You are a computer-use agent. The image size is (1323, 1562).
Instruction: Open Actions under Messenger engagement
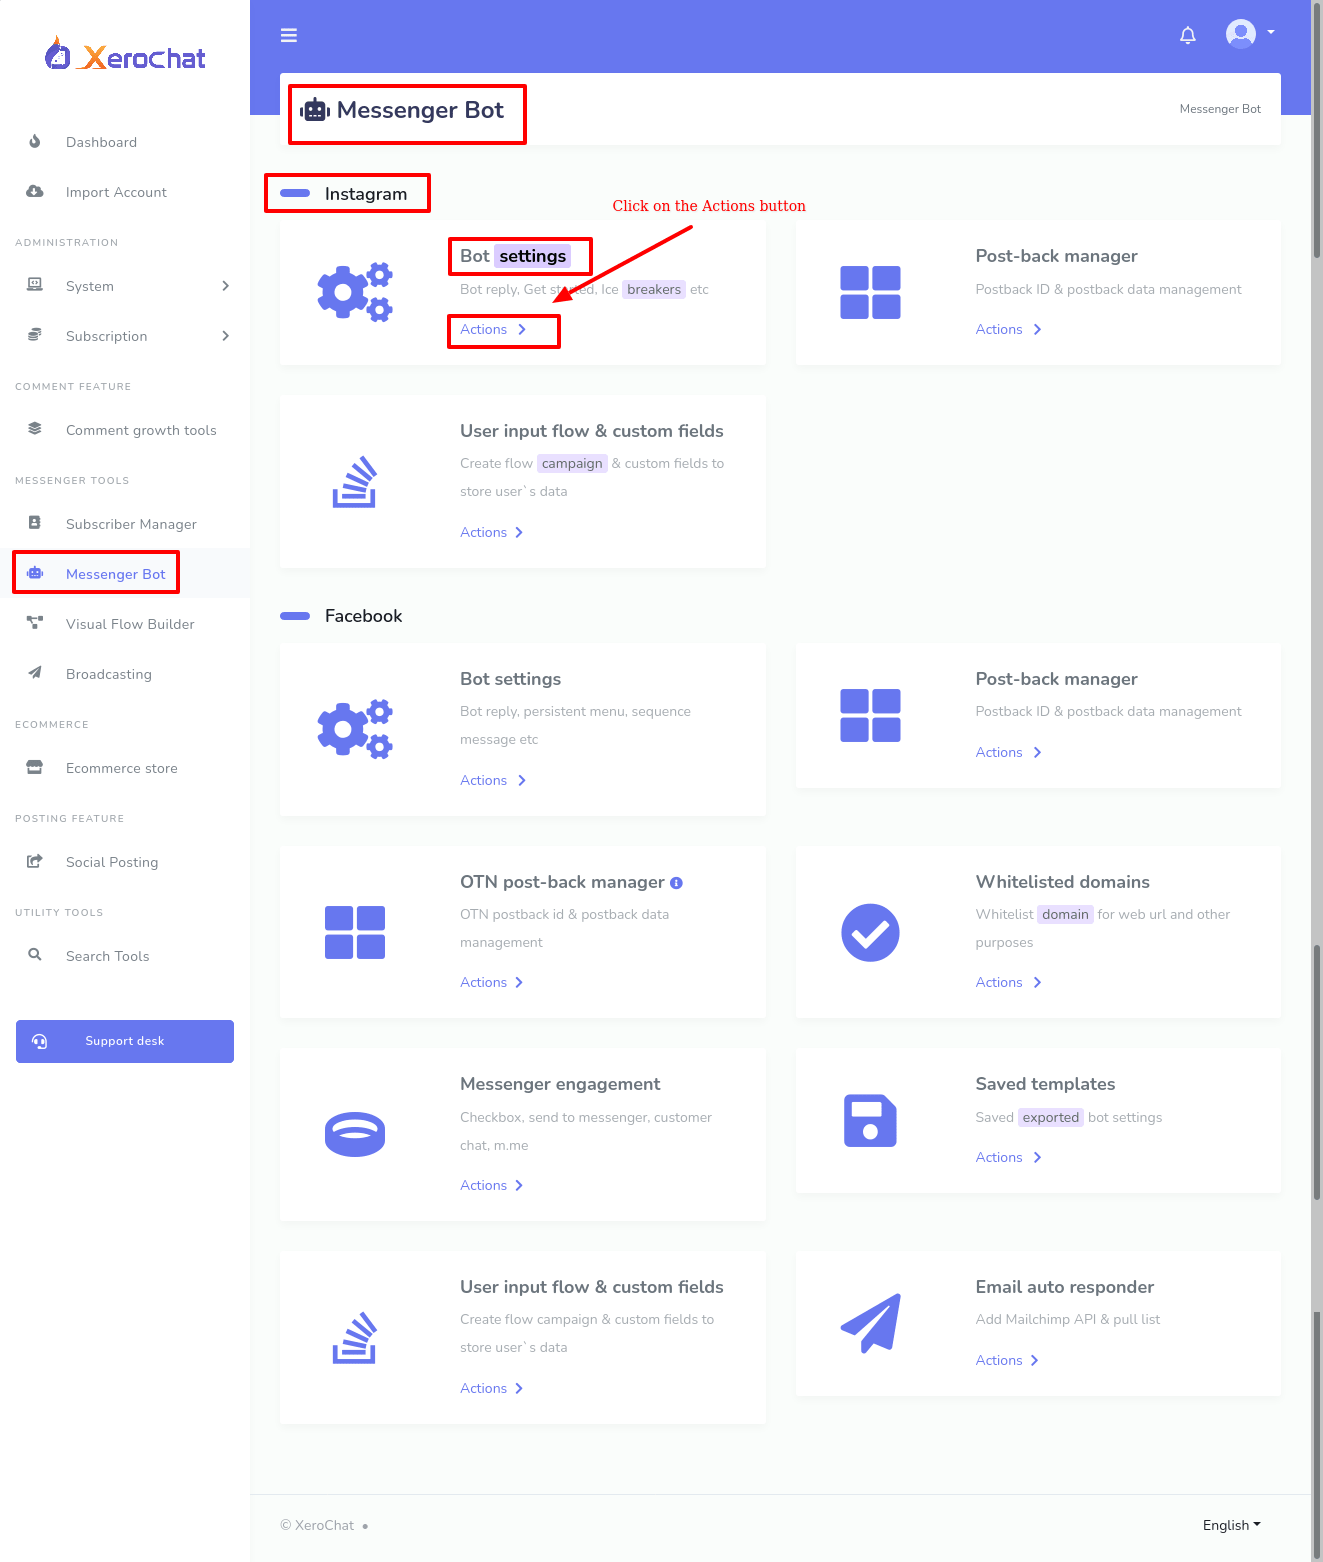[x=492, y=1185]
